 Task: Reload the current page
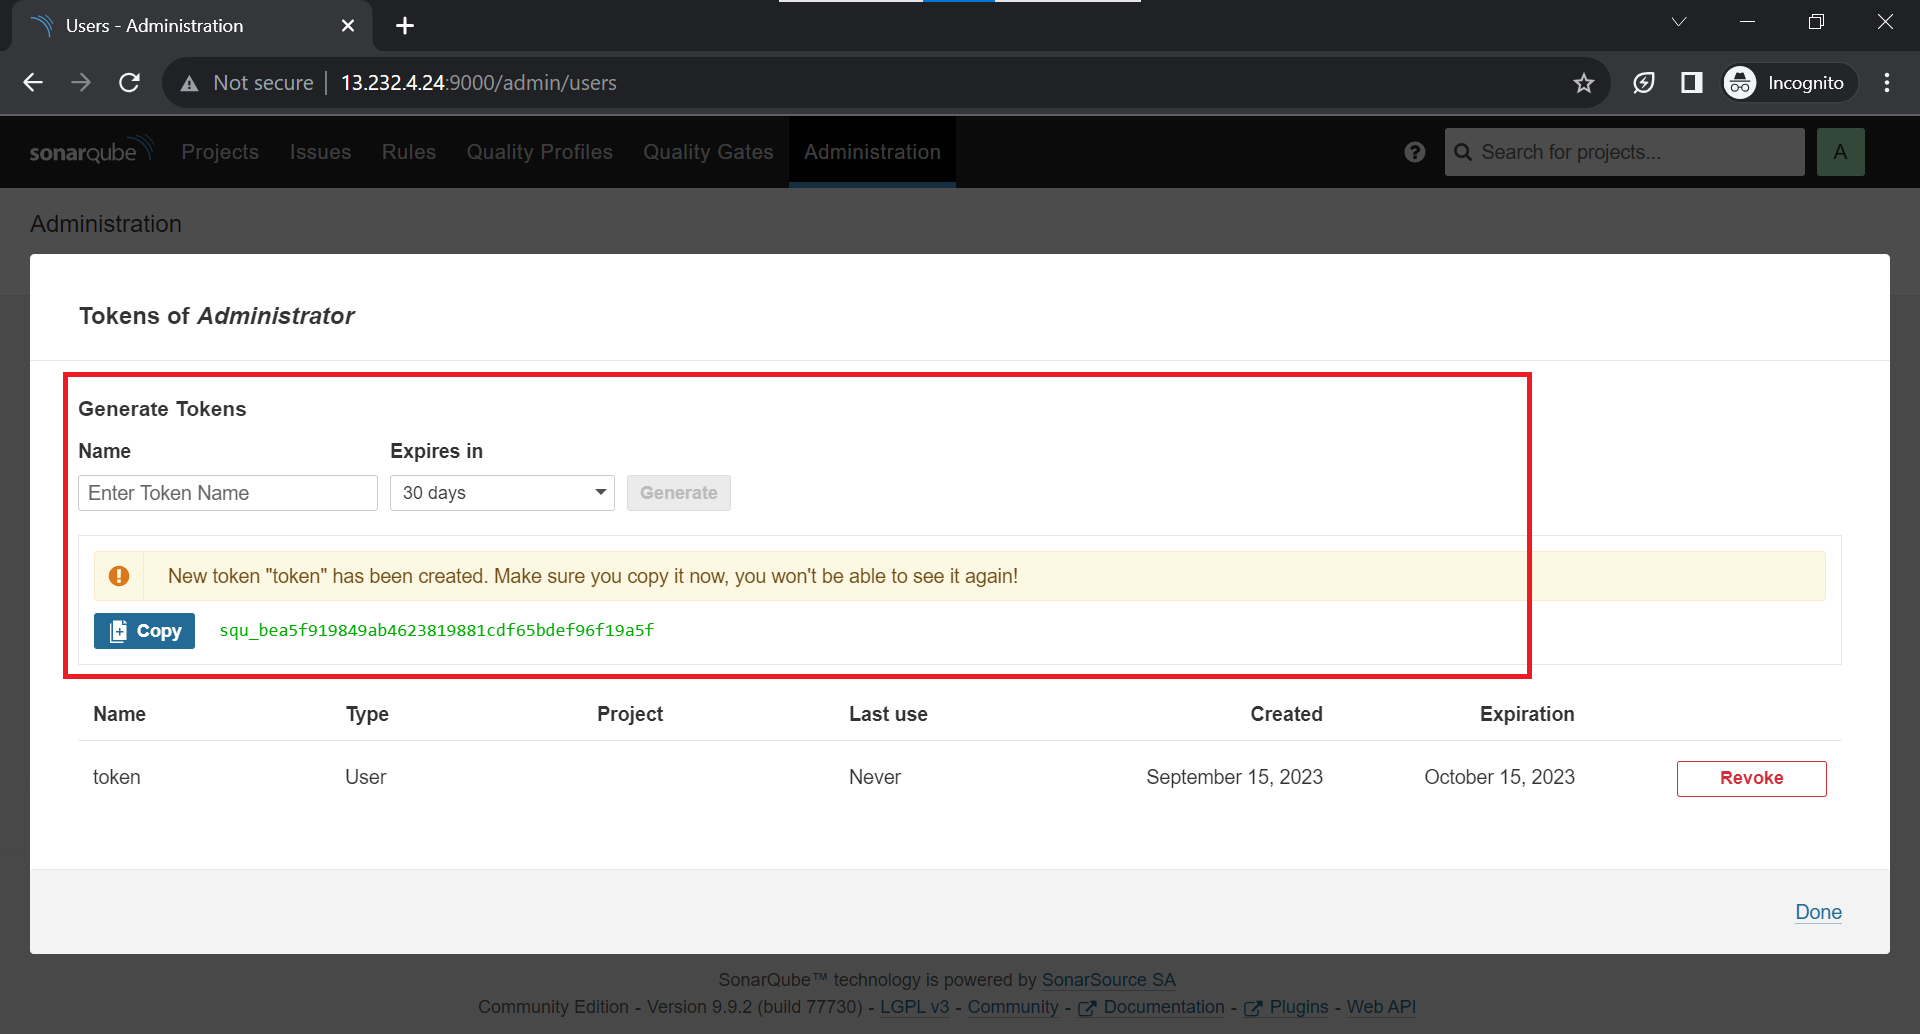pos(129,83)
